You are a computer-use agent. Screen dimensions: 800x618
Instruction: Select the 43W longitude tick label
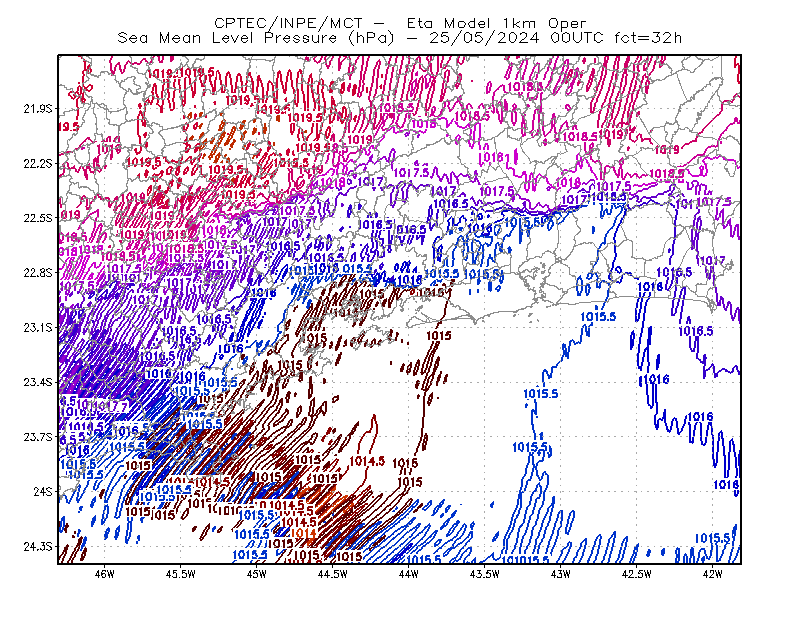pos(560,574)
